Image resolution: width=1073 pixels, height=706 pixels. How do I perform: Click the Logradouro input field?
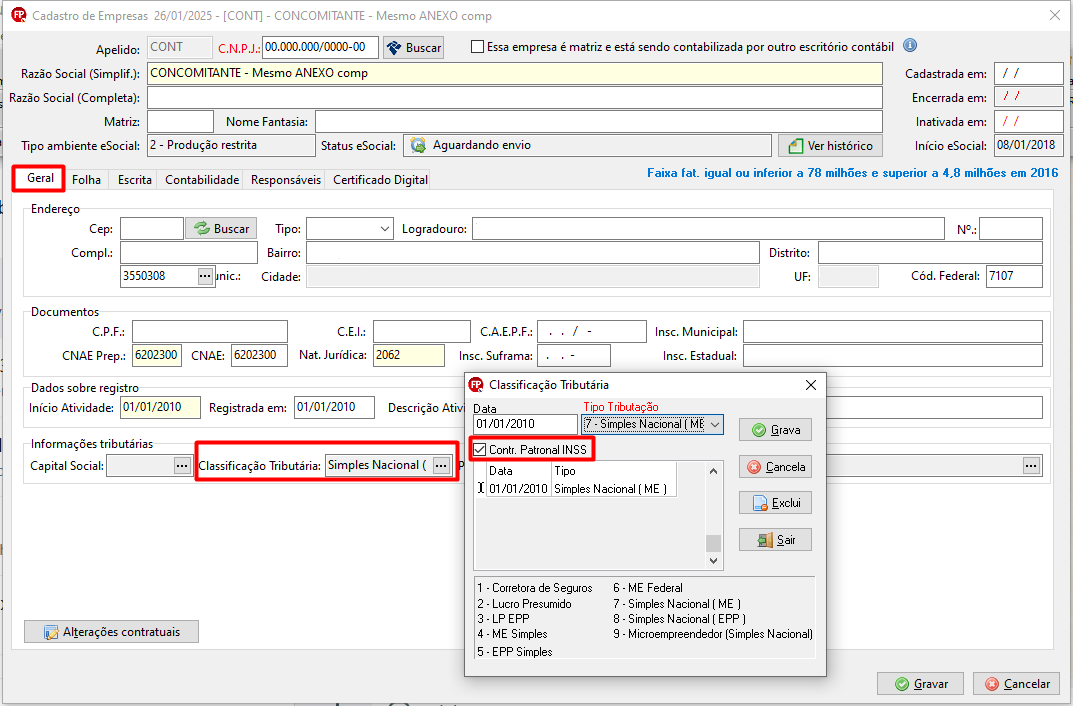(708, 228)
